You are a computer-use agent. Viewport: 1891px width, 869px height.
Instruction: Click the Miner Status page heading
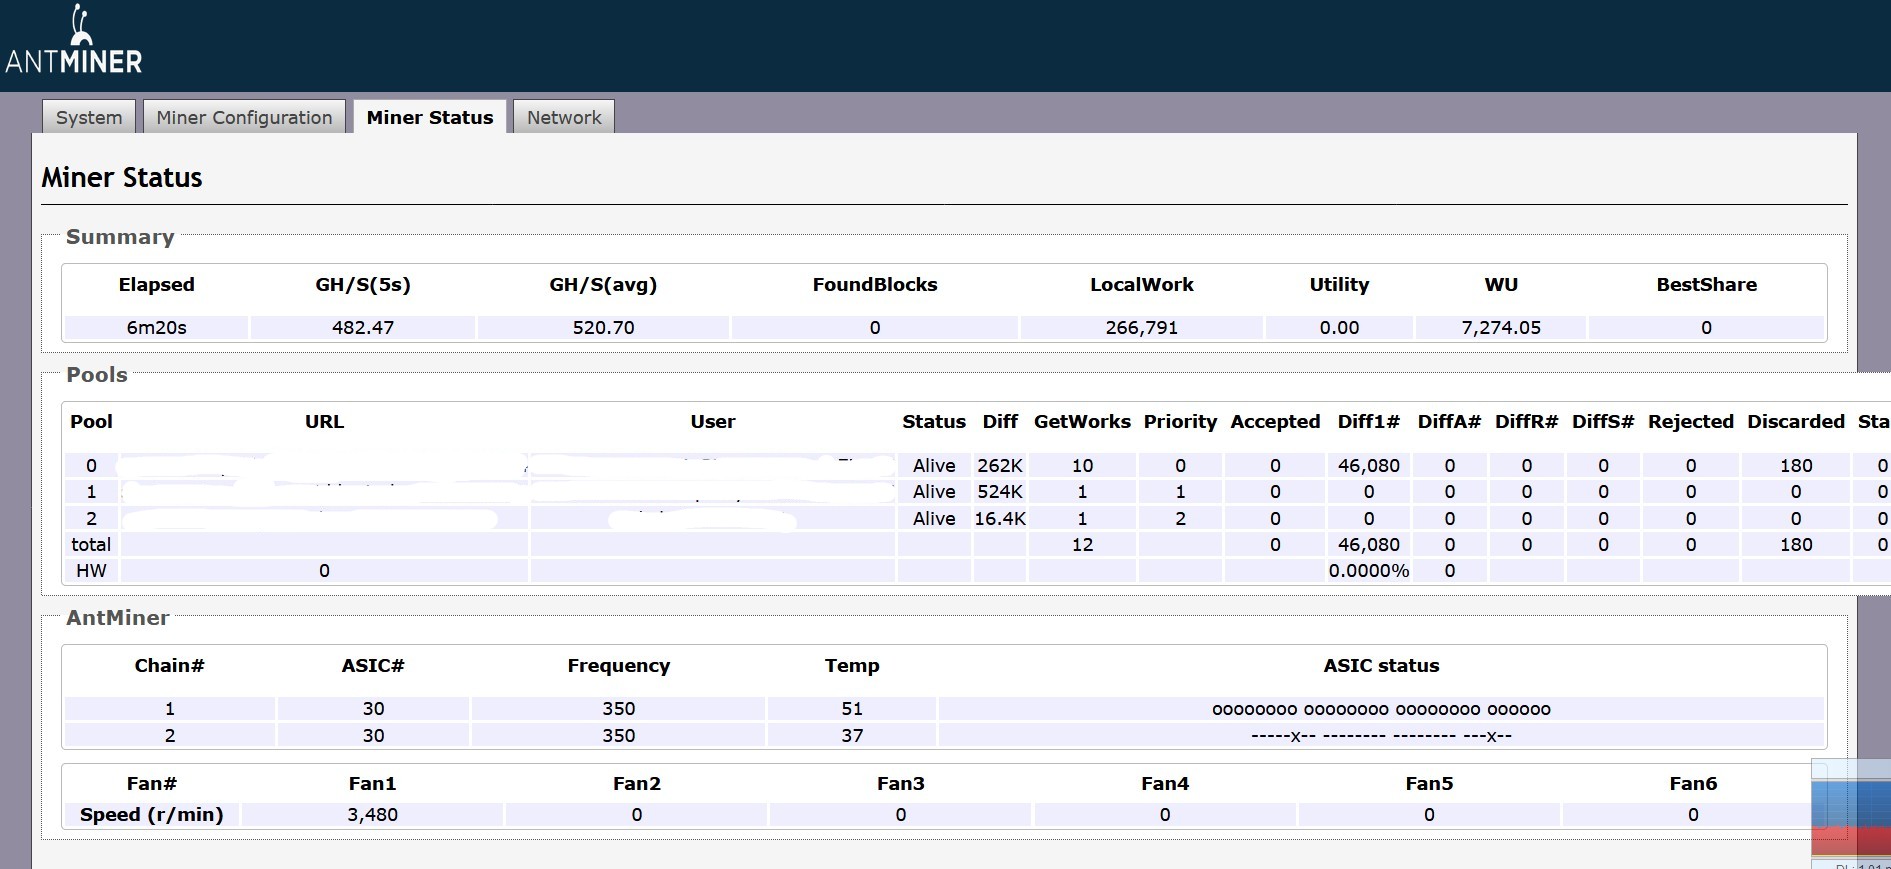coord(122,178)
